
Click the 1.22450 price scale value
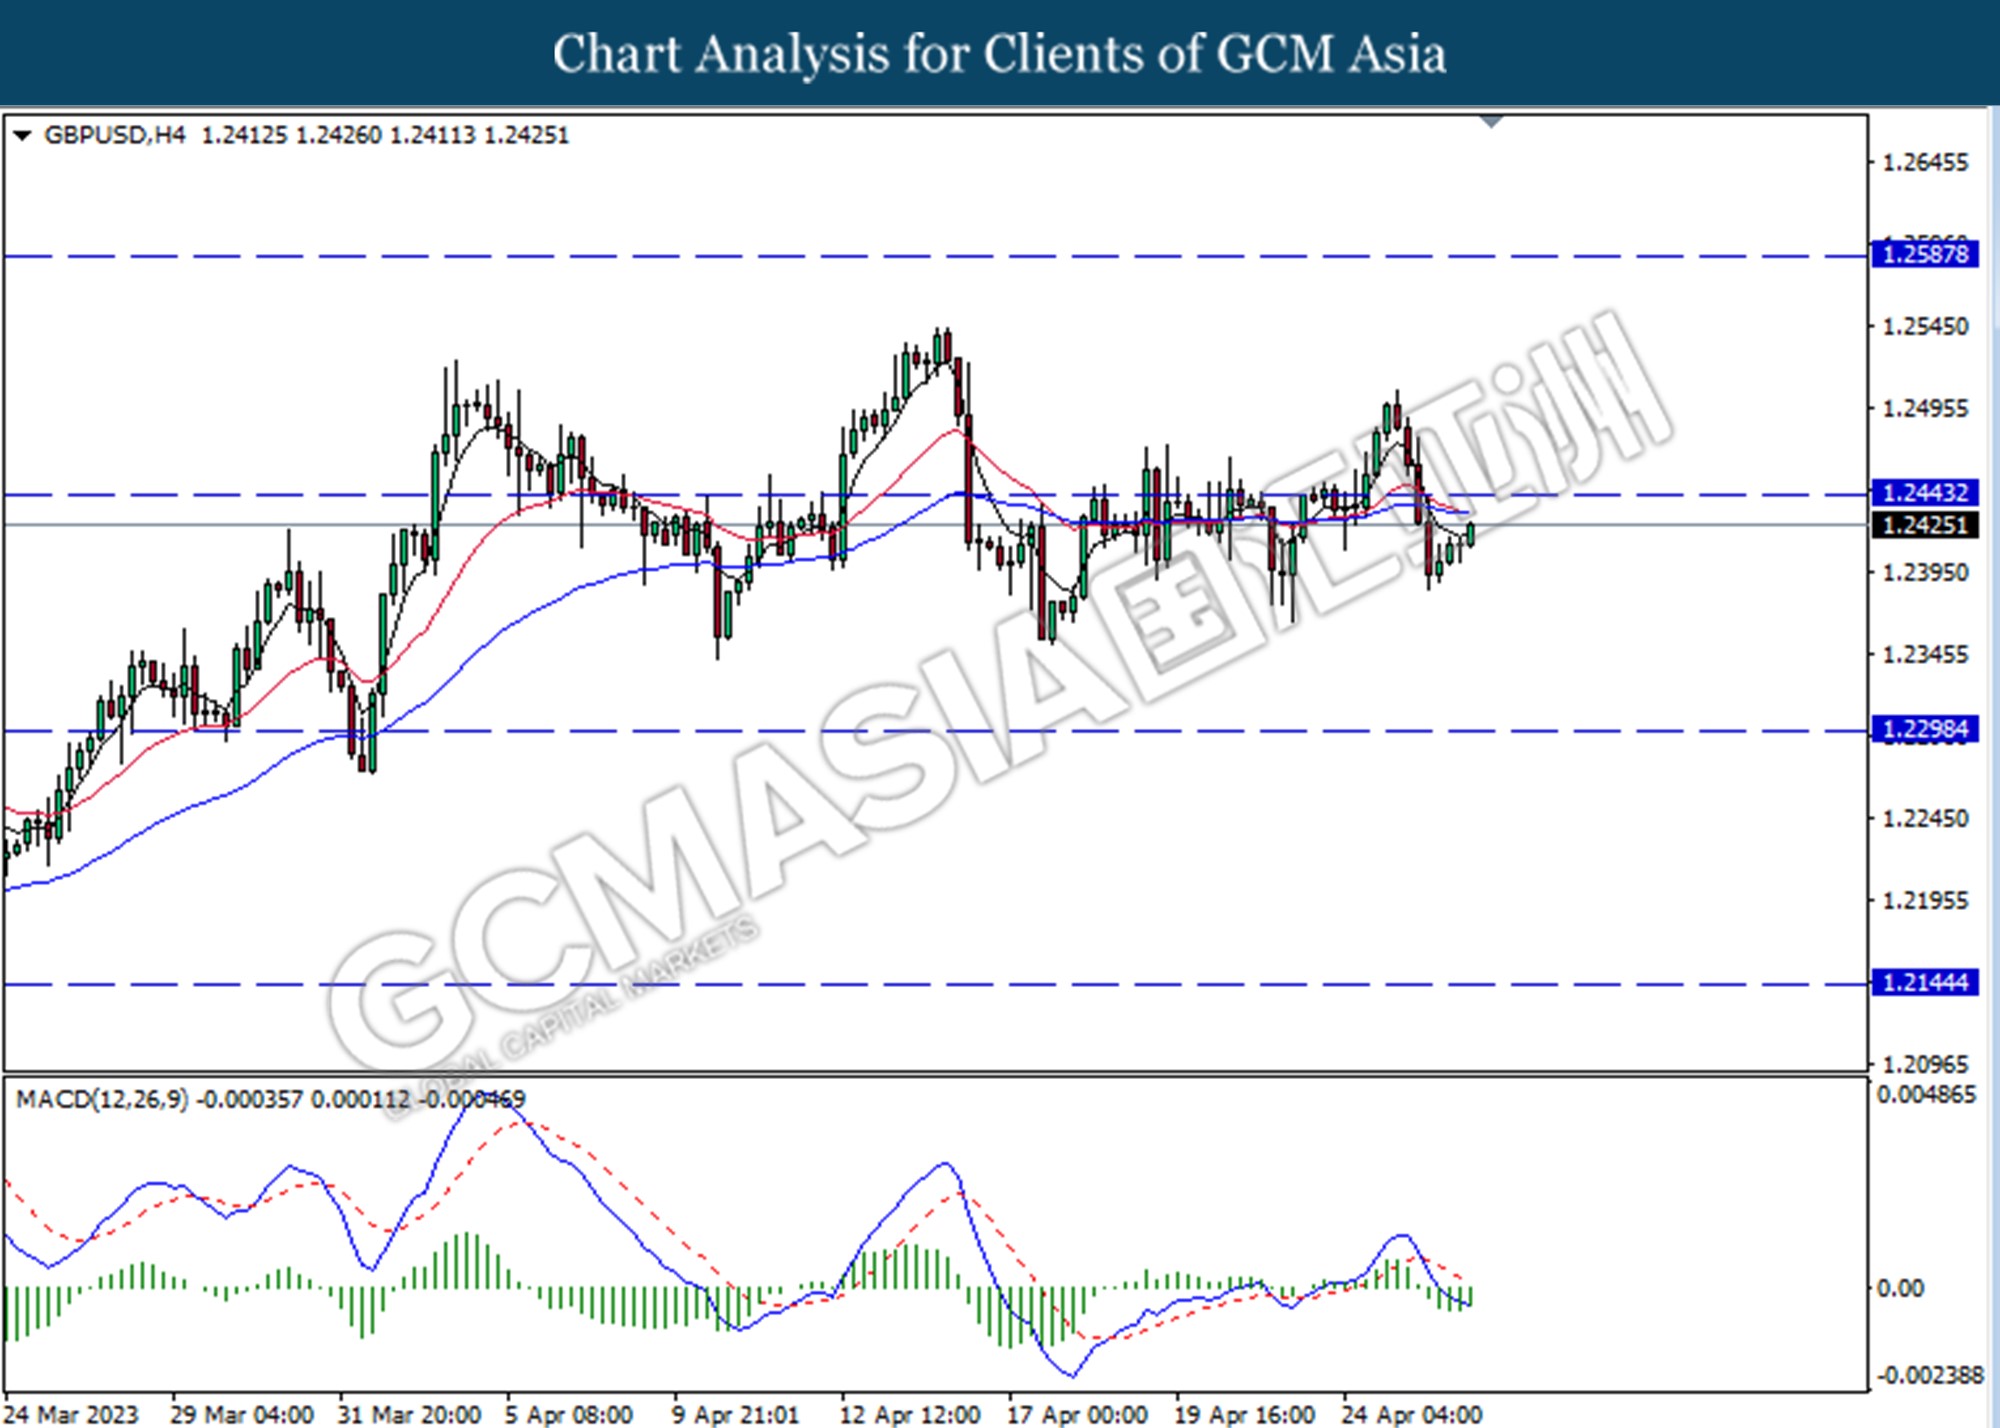1925,818
